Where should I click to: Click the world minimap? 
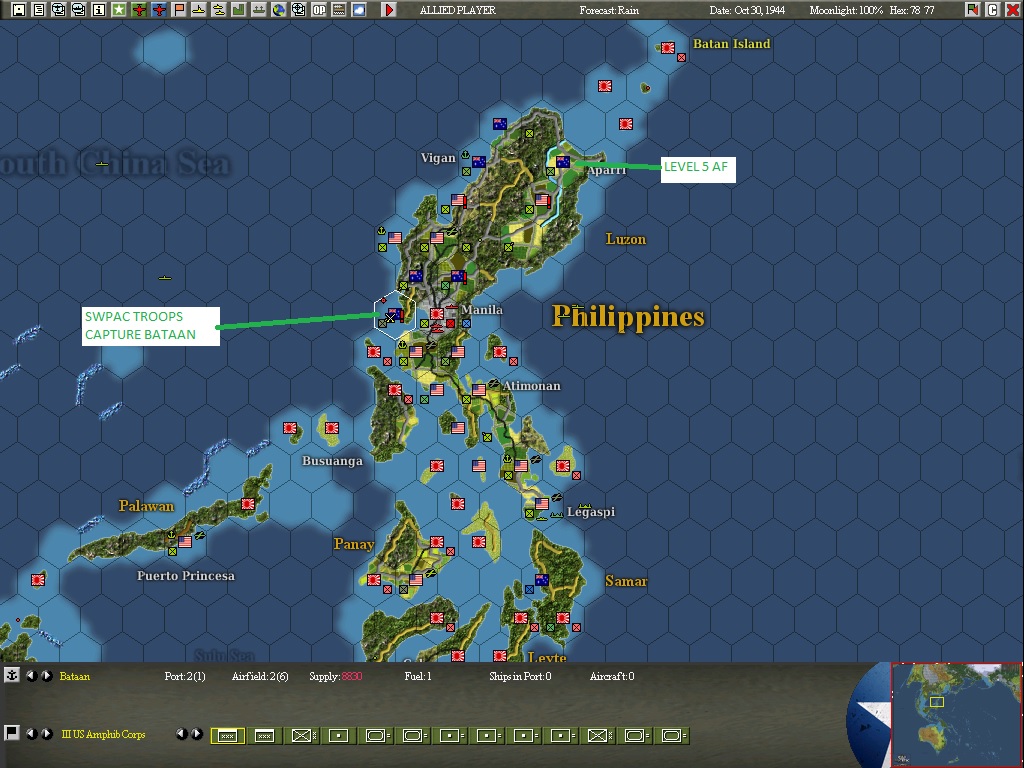click(956, 714)
